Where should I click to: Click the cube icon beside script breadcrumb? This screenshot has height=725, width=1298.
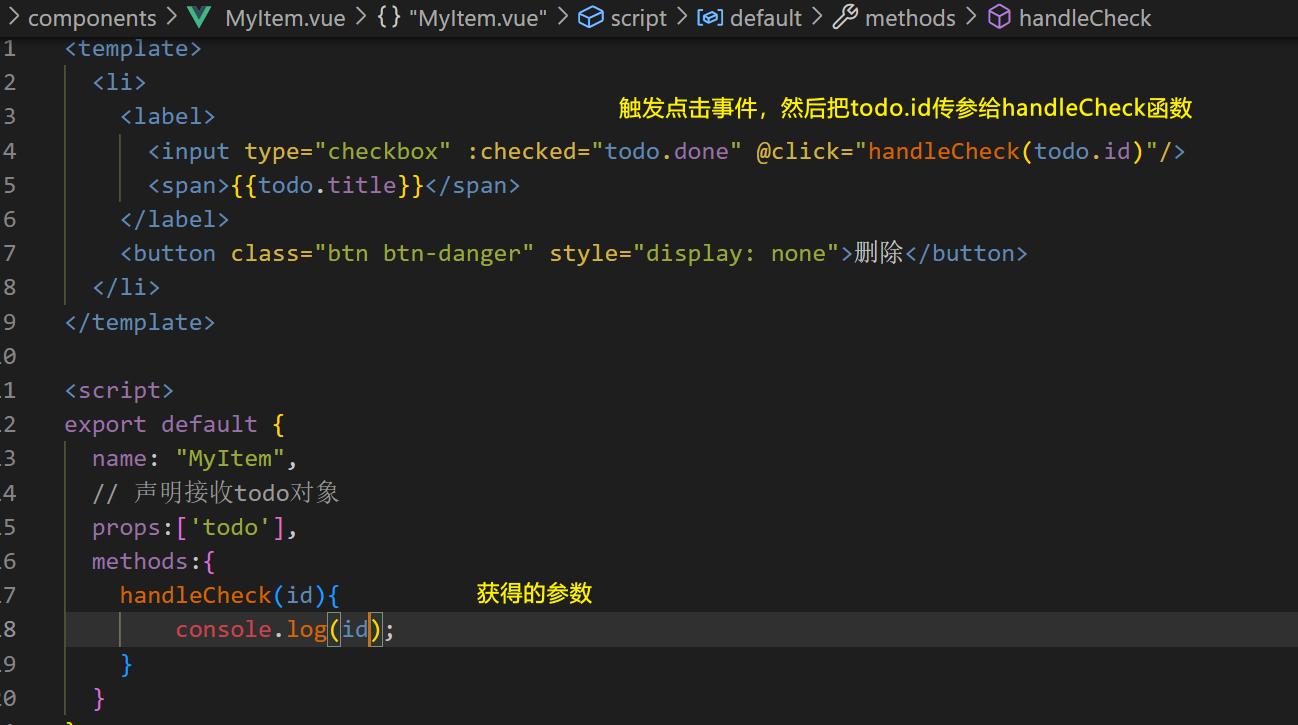[591, 18]
